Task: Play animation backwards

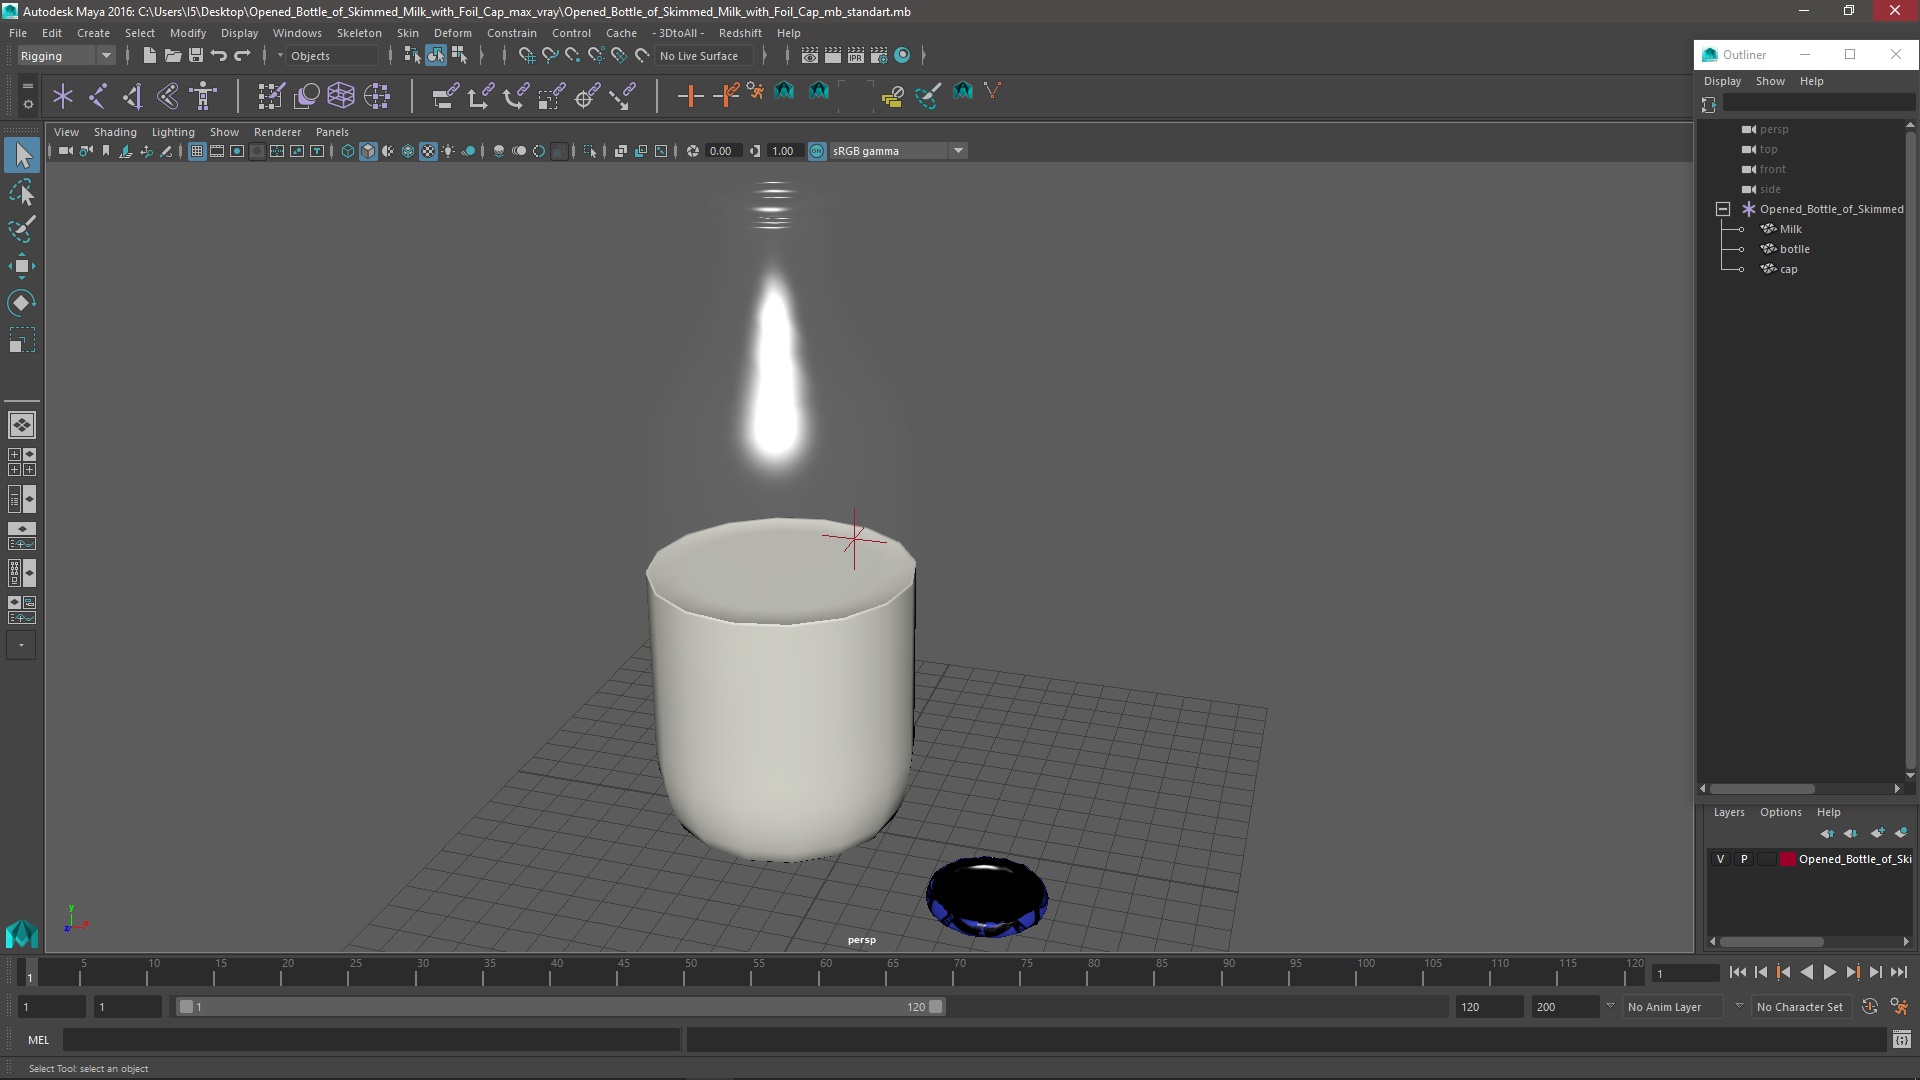Action: [x=1806, y=972]
